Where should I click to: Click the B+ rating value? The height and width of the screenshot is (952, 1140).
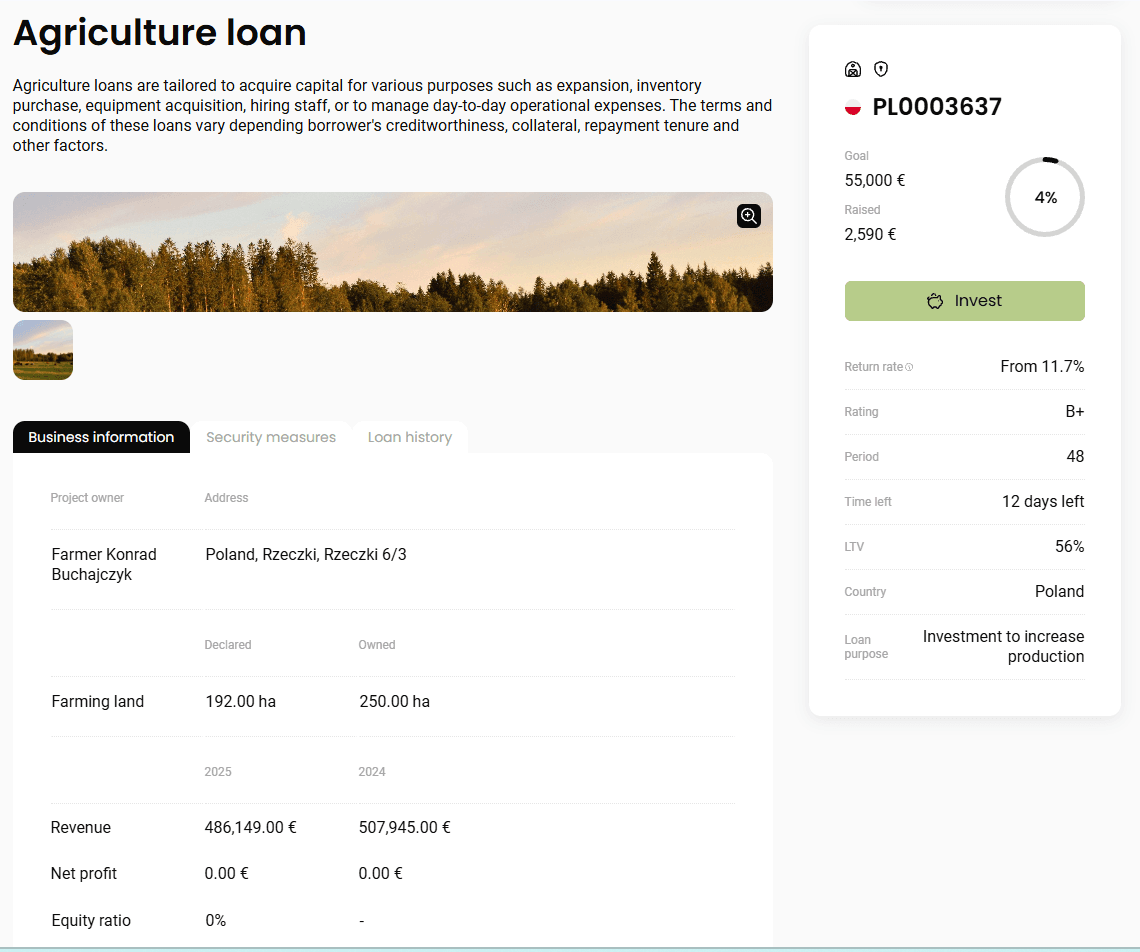click(x=1075, y=412)
